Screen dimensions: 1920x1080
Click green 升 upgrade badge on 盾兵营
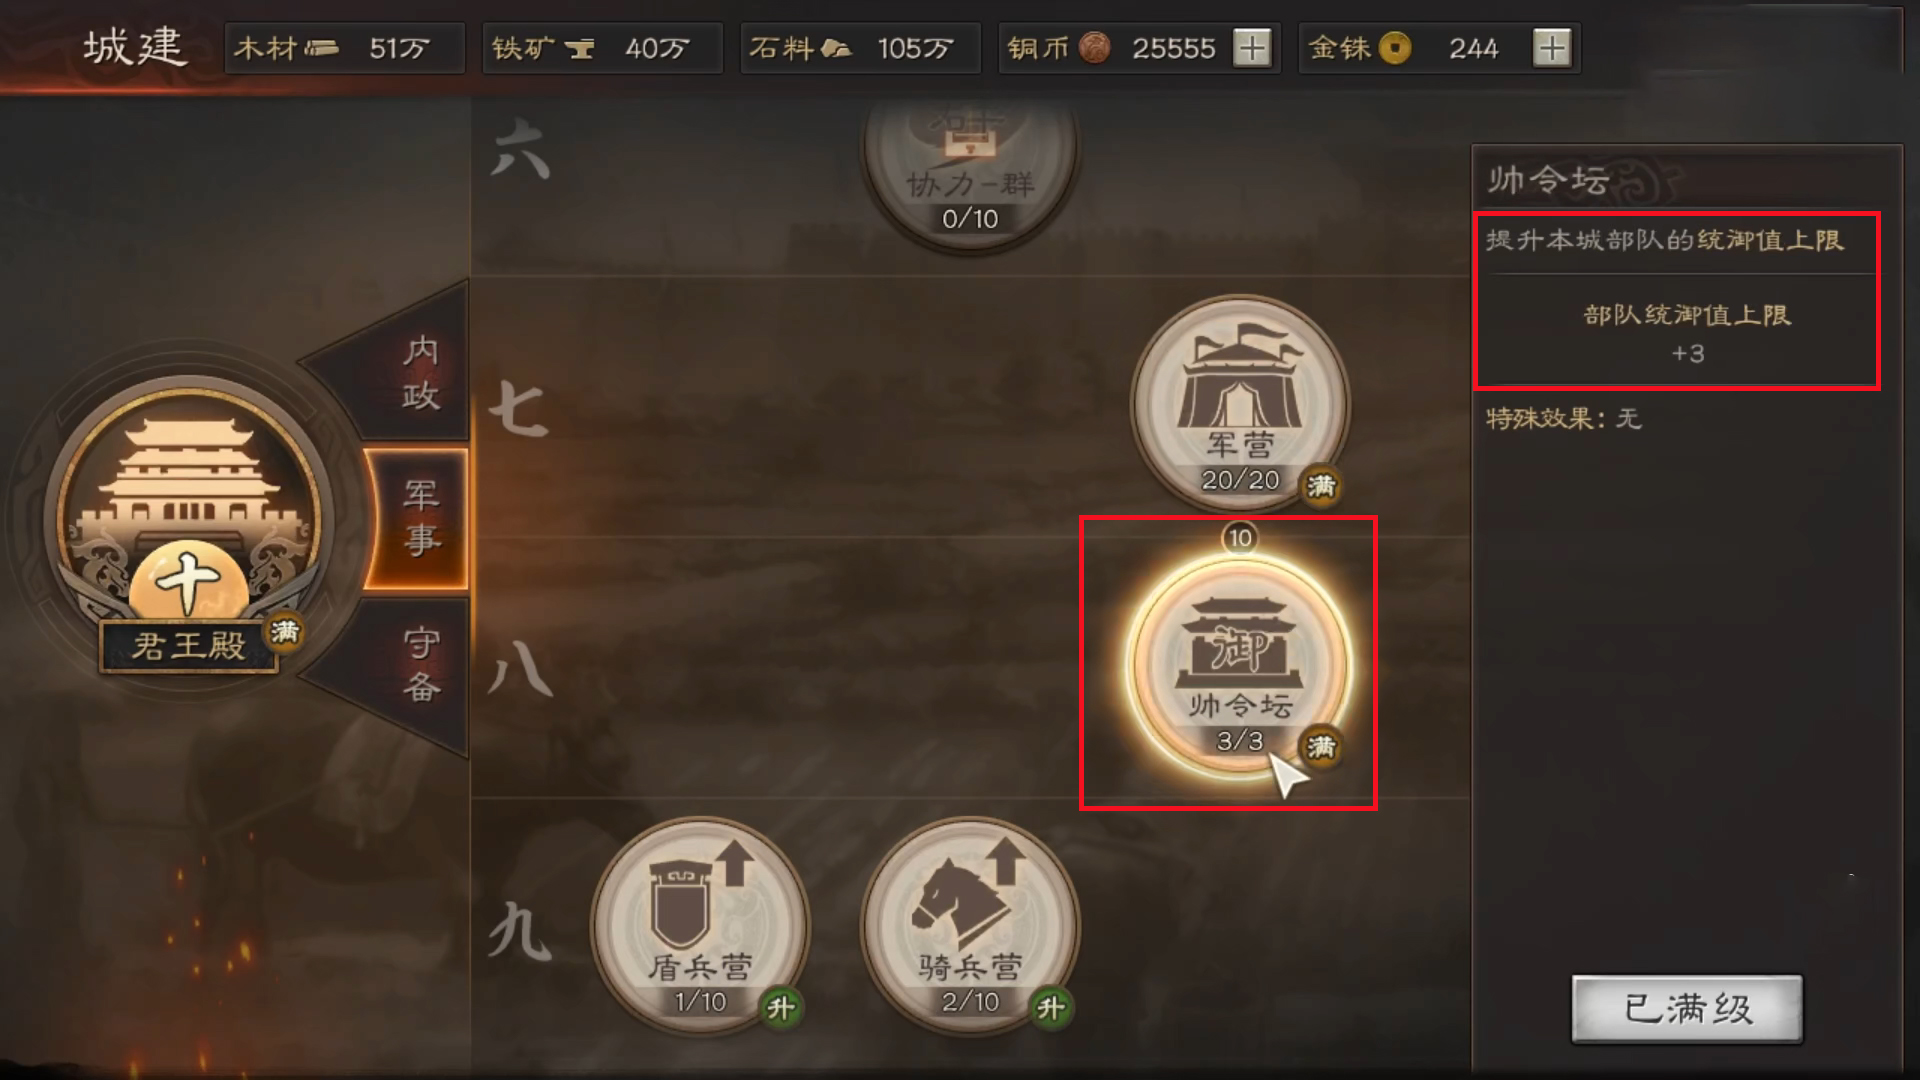click(780, 1007)
